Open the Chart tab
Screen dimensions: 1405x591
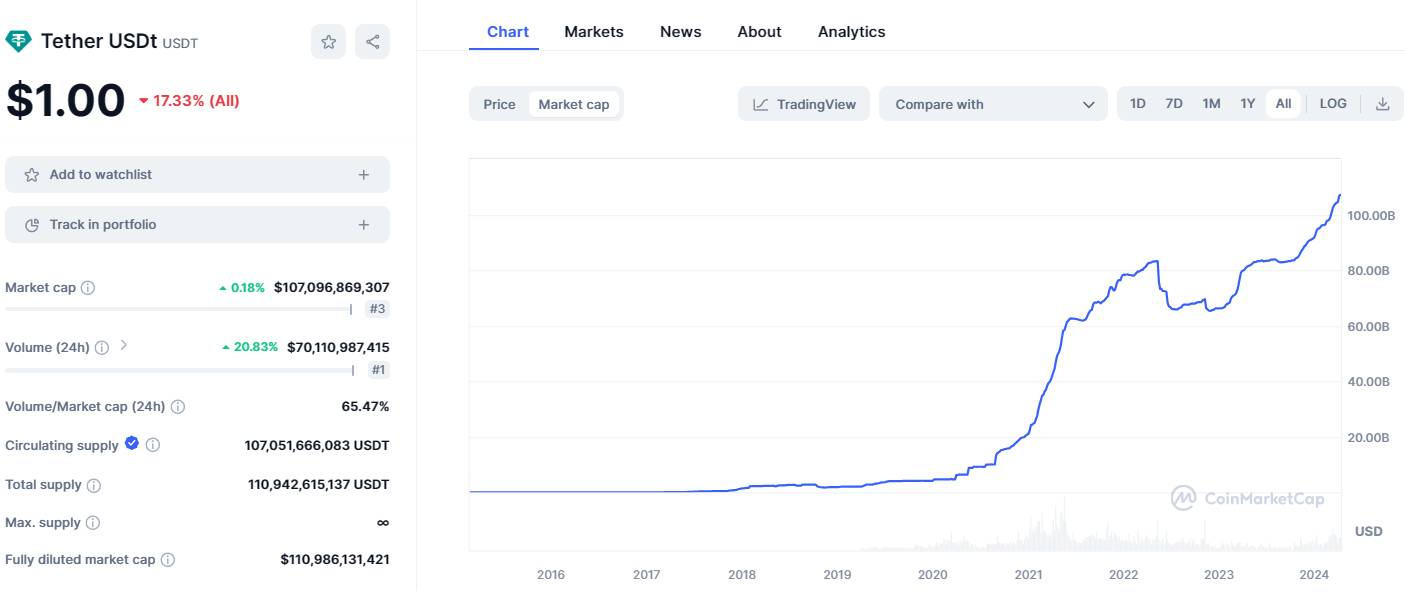tap(508, 32)
